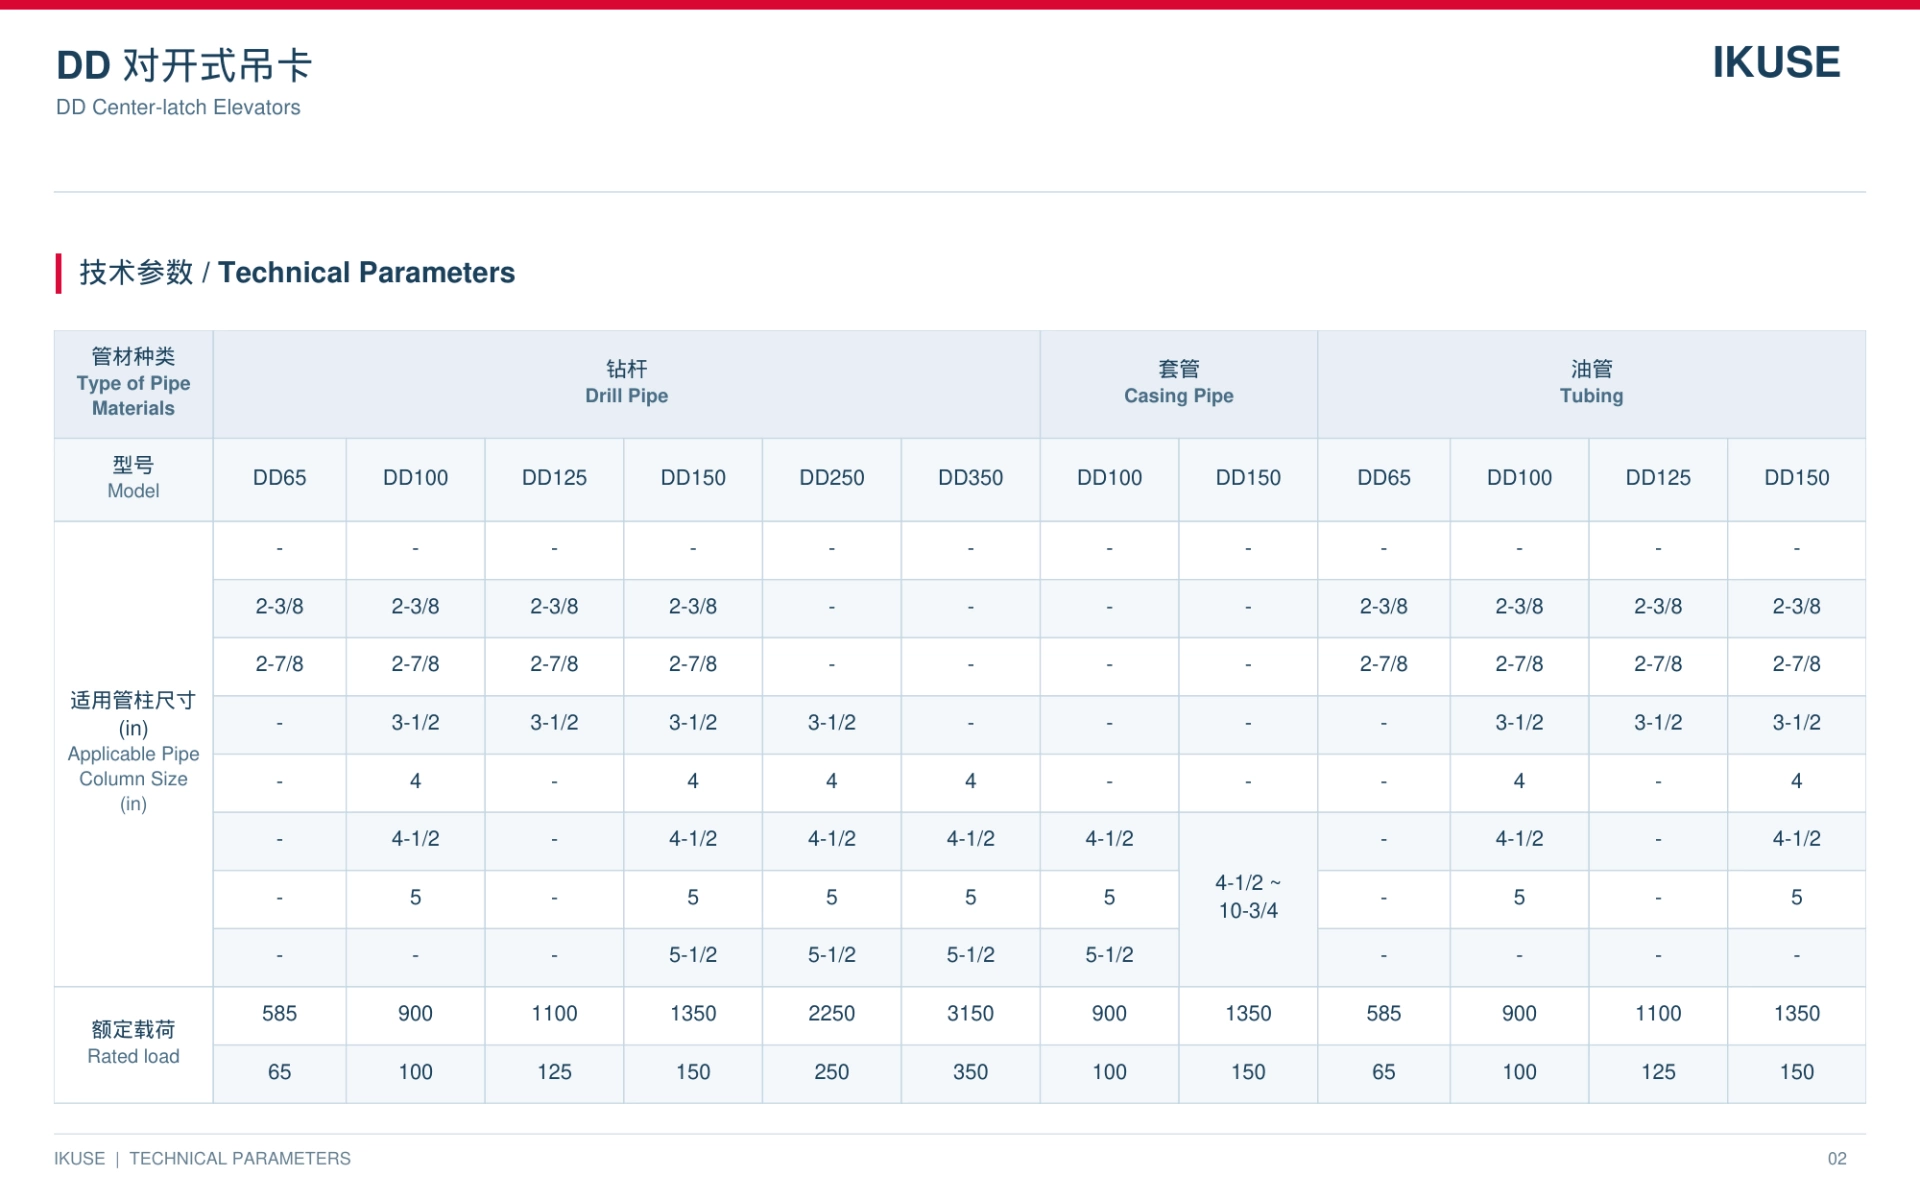Viewport: 1920px width, 1200px height.
Task: Click the Type of Pipe Materials header cell
Action: (133, 384)
